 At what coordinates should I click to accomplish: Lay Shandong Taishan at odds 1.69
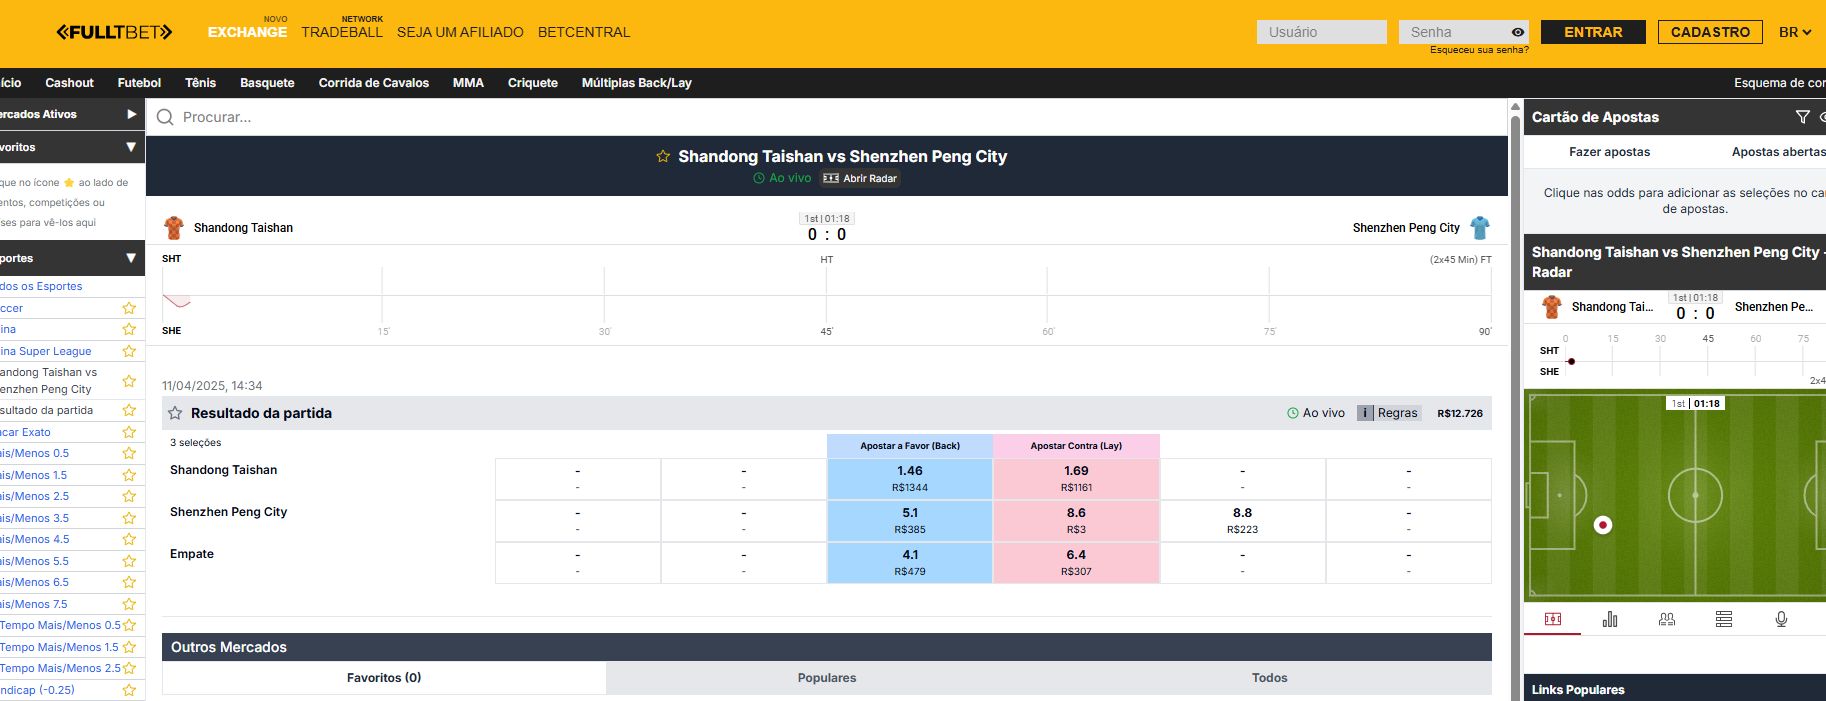pyautogui.click(x=1076, y=479)
